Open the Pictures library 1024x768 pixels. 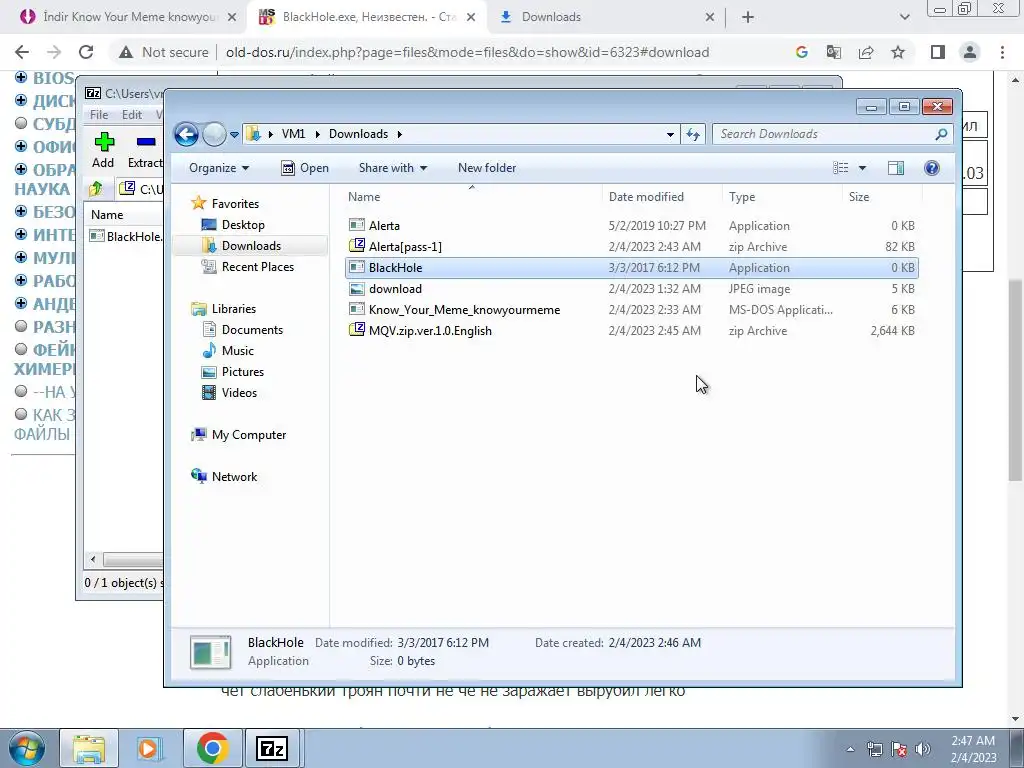[x=233, y=372]
